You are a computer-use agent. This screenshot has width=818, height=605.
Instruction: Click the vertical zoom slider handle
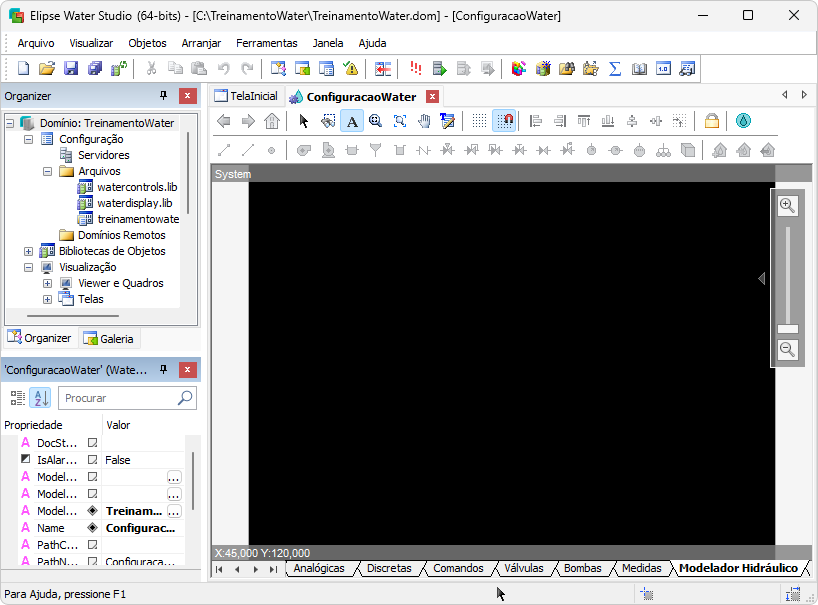coord(788,329)
